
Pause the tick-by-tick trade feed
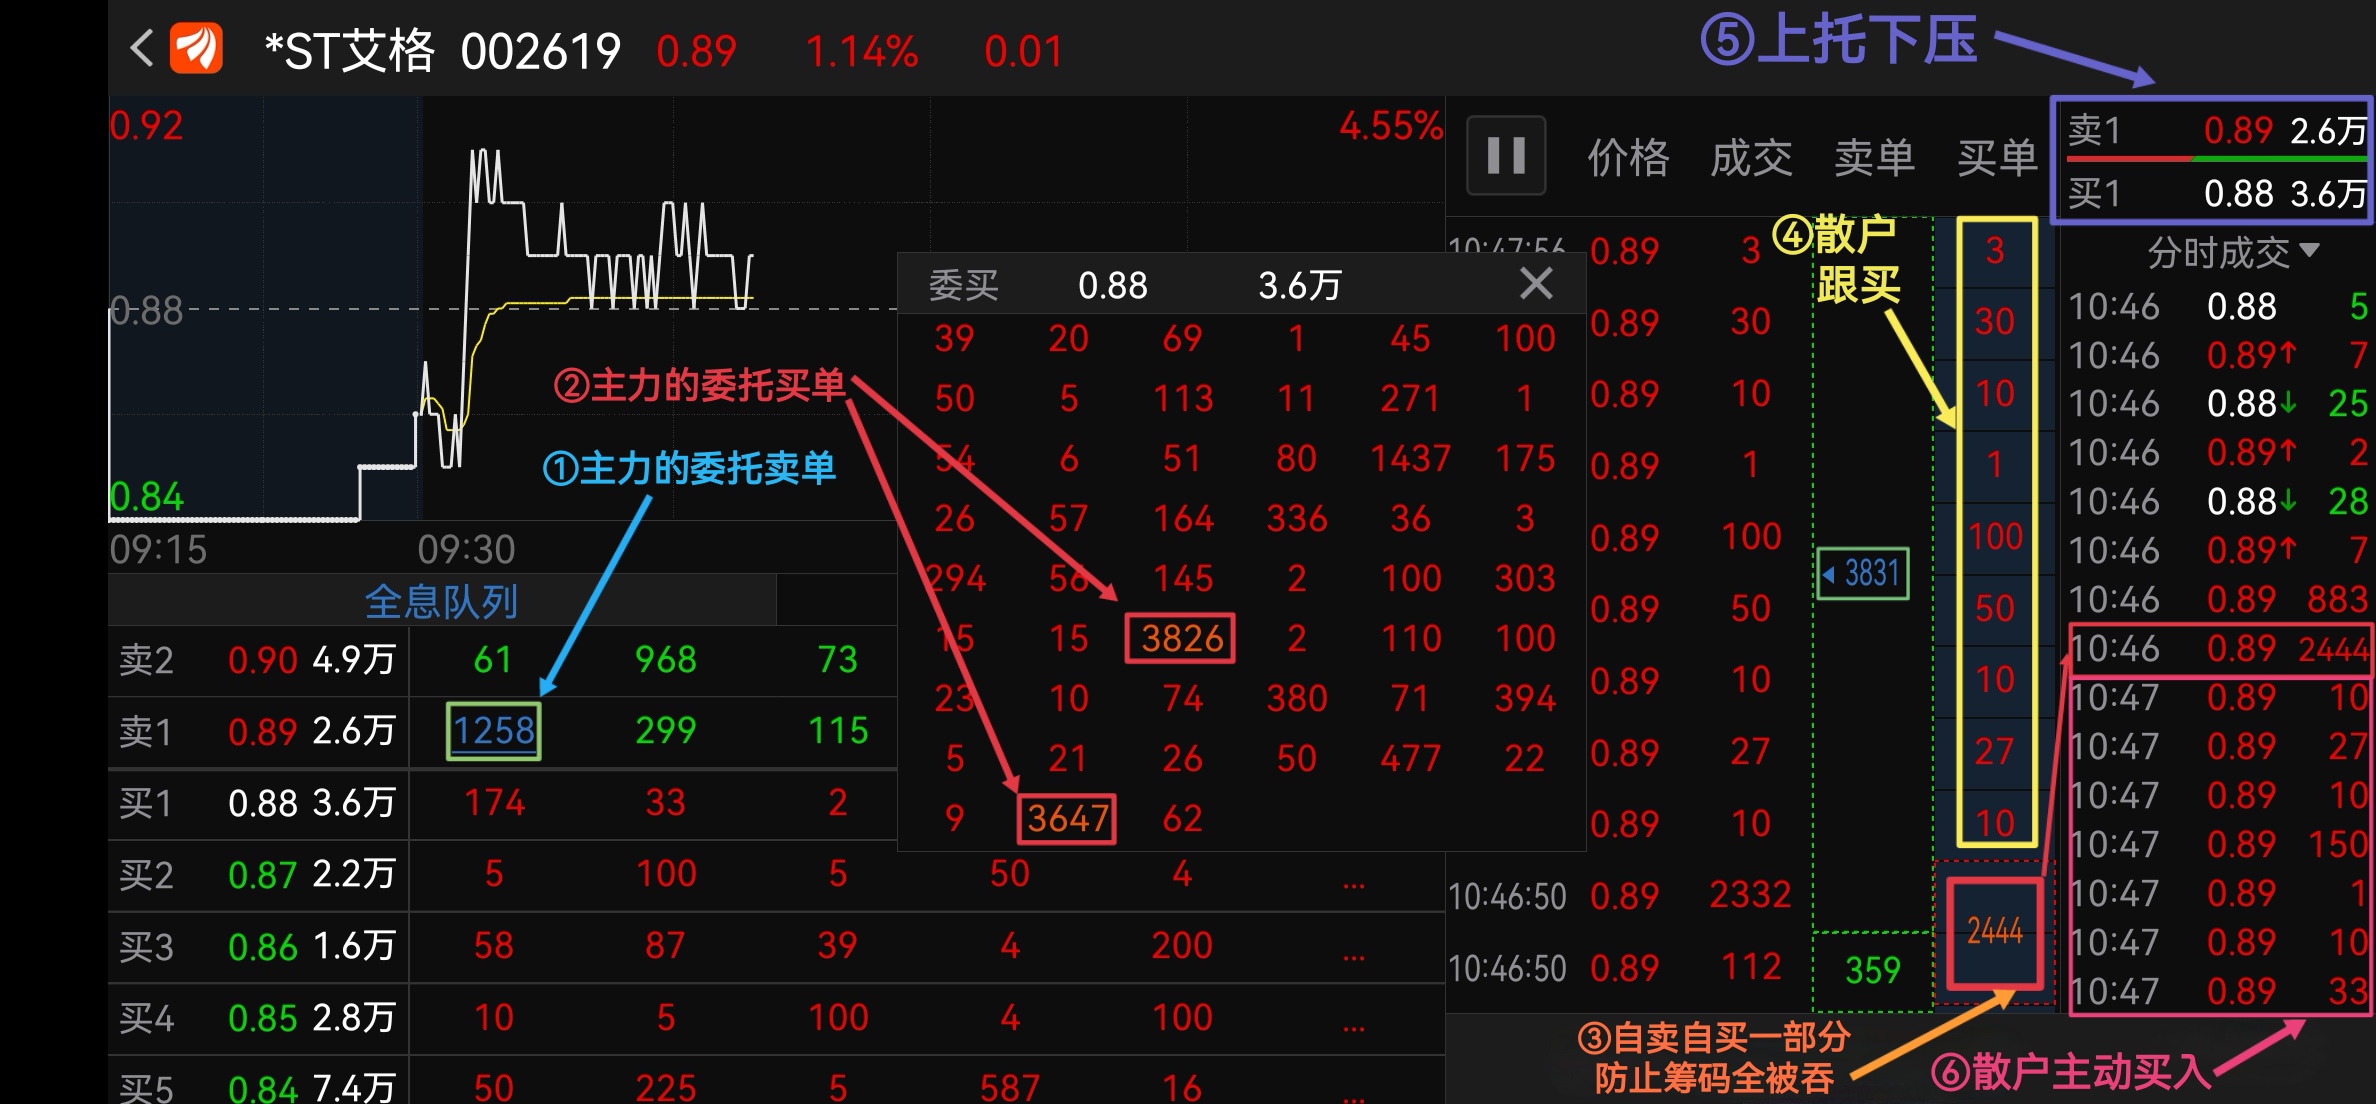pyautogui.click(x=1506, y=155)
